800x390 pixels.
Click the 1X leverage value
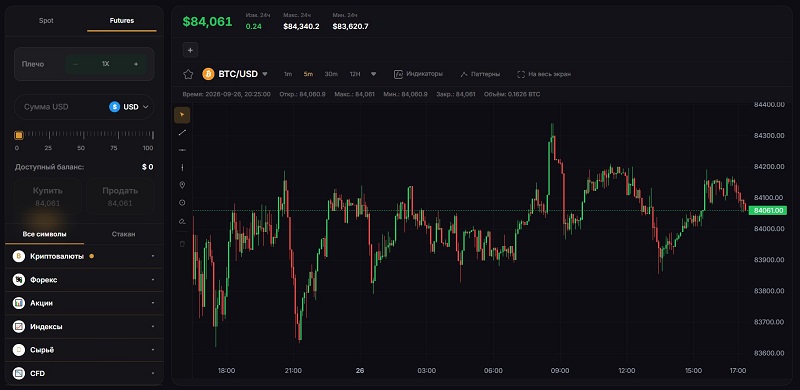[x=106, y=64]
